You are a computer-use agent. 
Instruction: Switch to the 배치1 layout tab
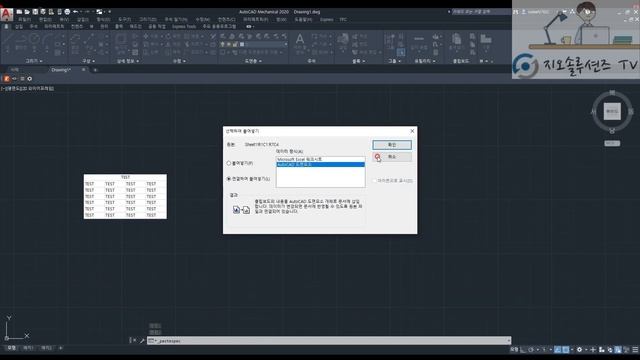click(28, 348)
